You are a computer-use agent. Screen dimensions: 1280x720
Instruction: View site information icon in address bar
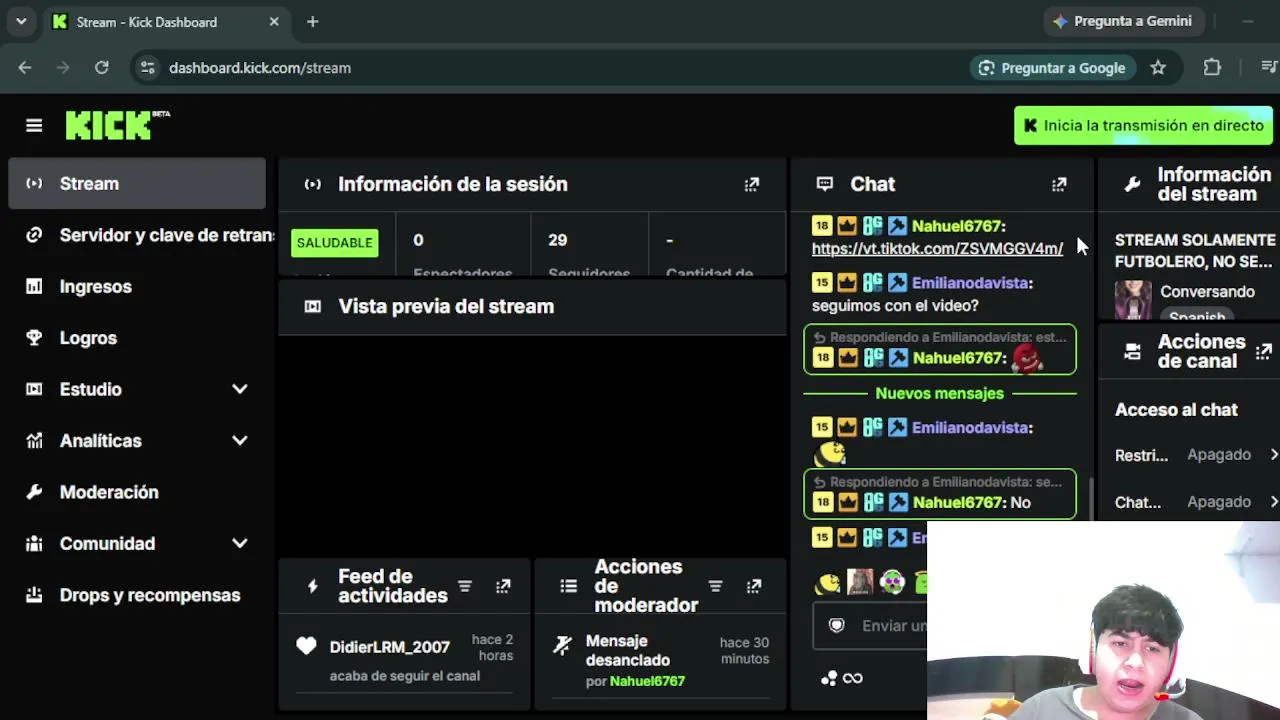pos(148,68)
